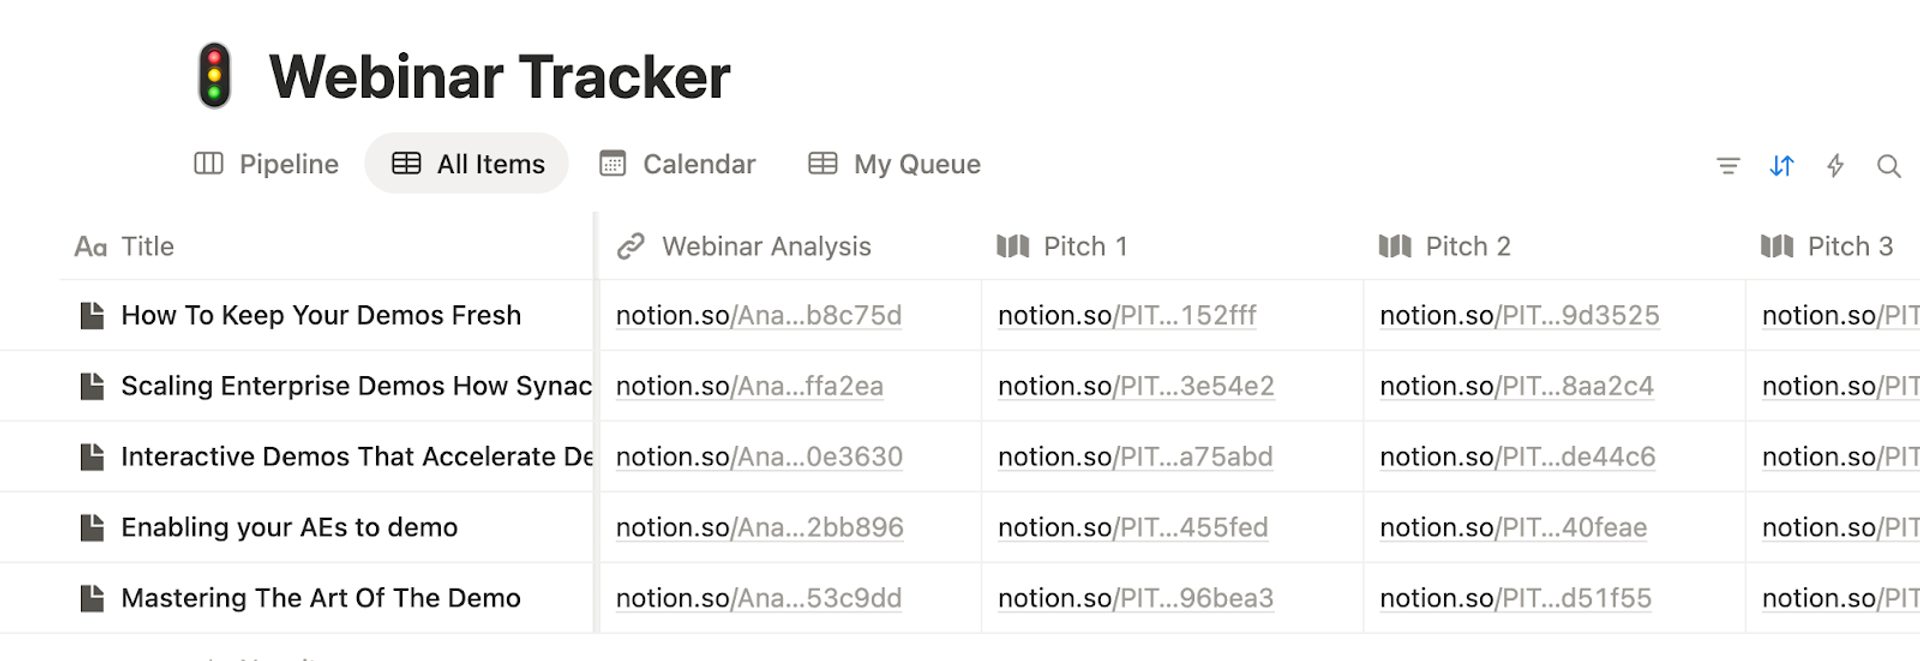The width and height of the screenshot is (1920, 661).
Task: Open automations lightning bolt icon
Action: pos(1835,166)
